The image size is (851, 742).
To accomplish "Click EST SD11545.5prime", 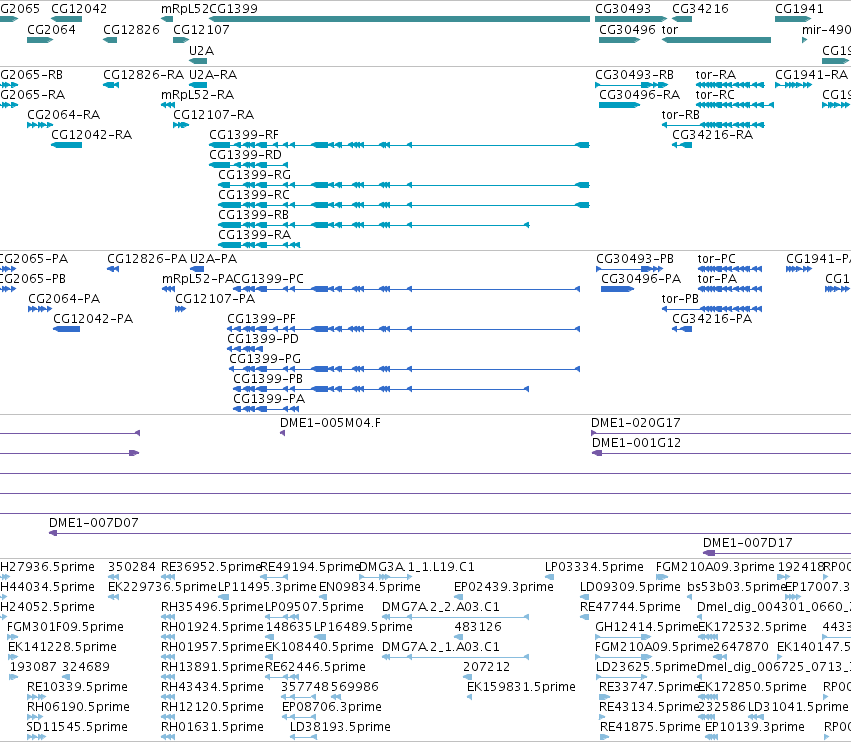I will pyautogui.click(x=77, y=727).
